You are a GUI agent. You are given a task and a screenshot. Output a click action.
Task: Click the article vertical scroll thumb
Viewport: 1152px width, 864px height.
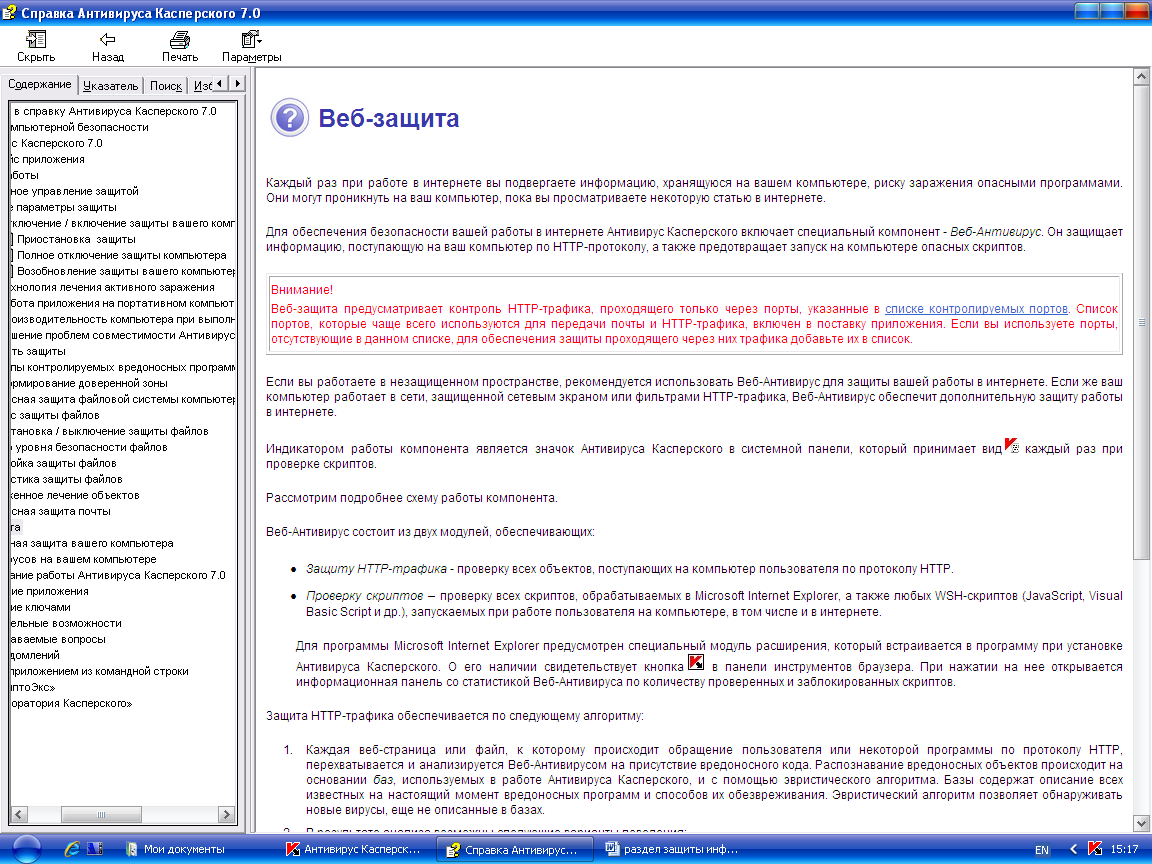[x=1141, y=322]
